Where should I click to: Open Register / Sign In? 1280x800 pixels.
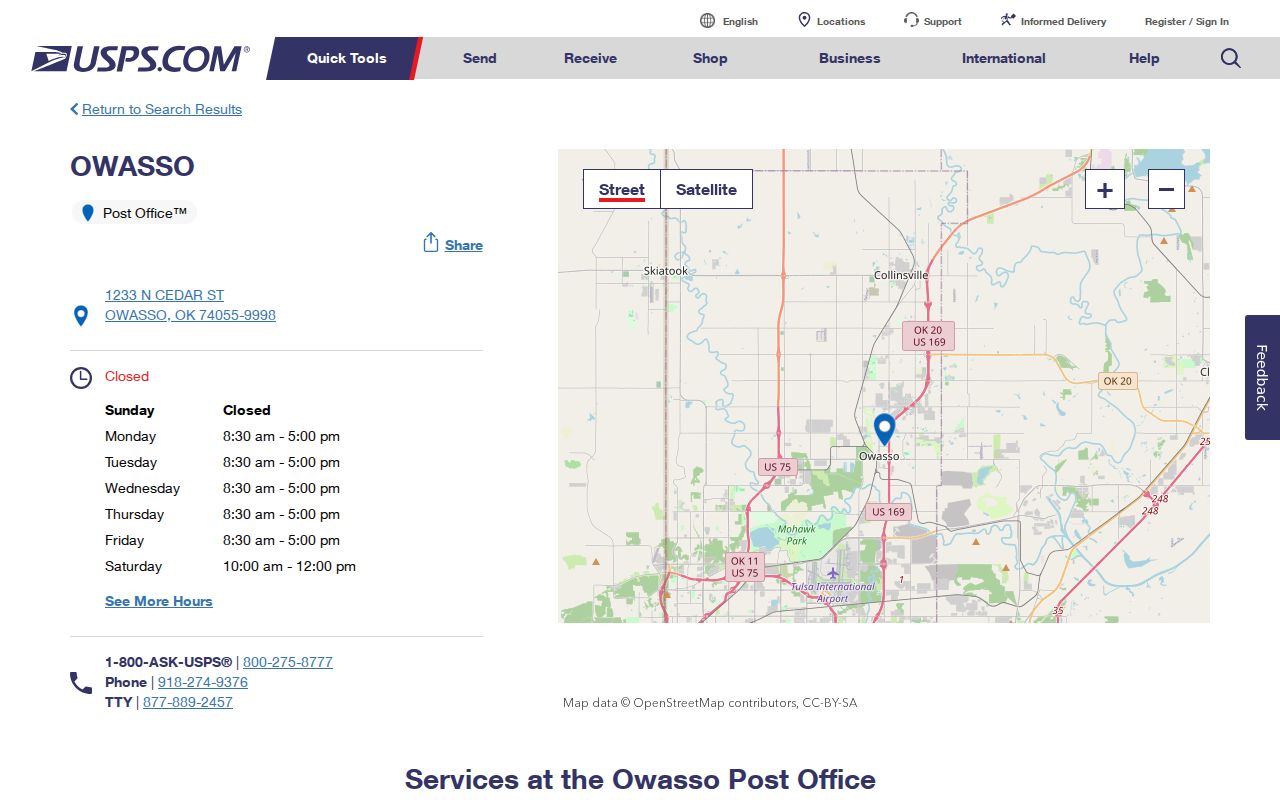click(1187, 21)
